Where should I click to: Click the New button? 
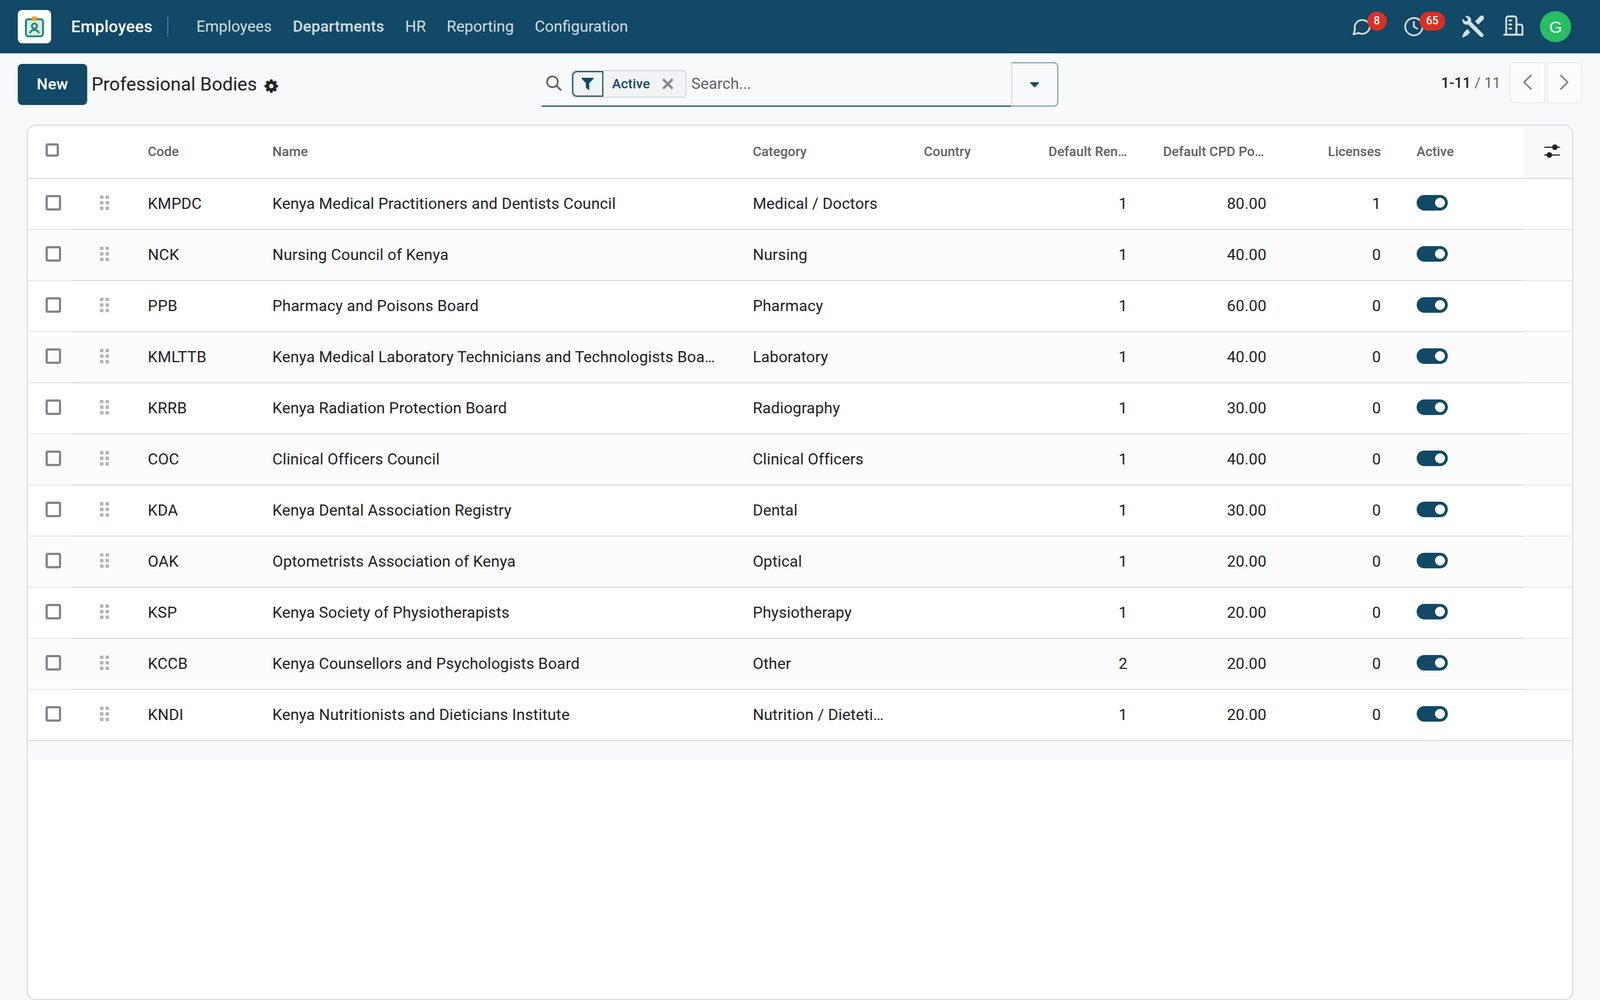point(52,84)
